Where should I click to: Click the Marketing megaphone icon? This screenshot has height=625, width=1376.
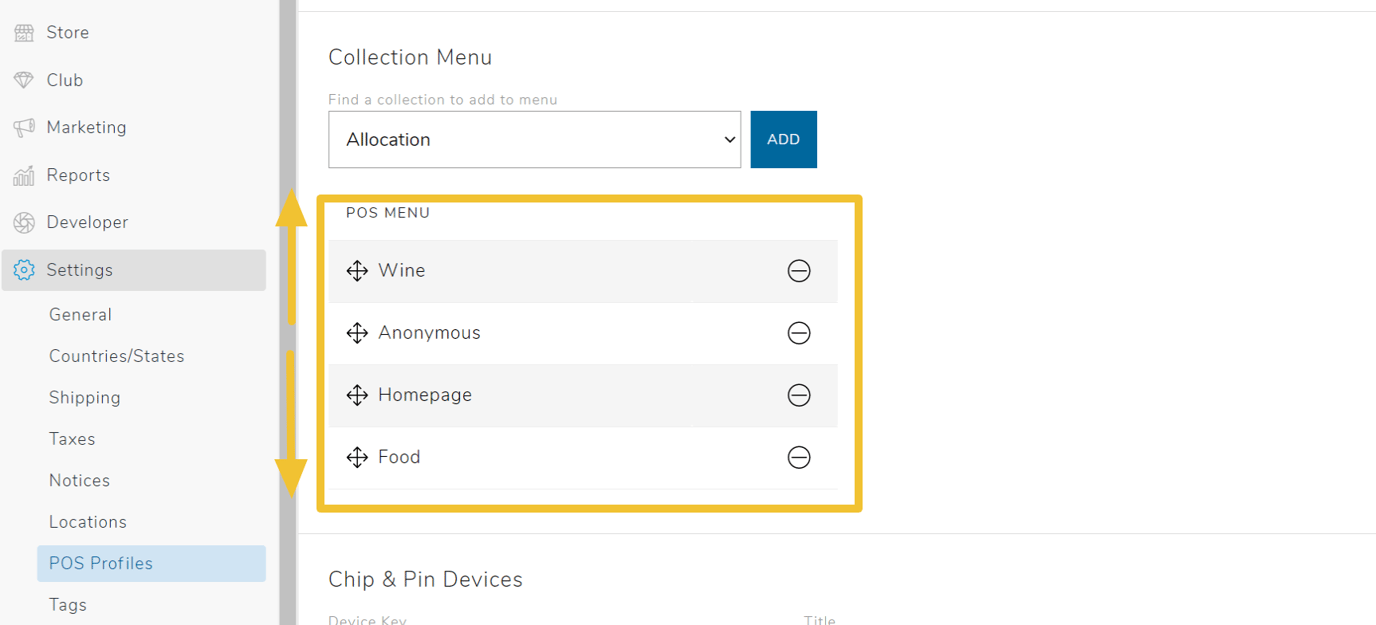22,127
